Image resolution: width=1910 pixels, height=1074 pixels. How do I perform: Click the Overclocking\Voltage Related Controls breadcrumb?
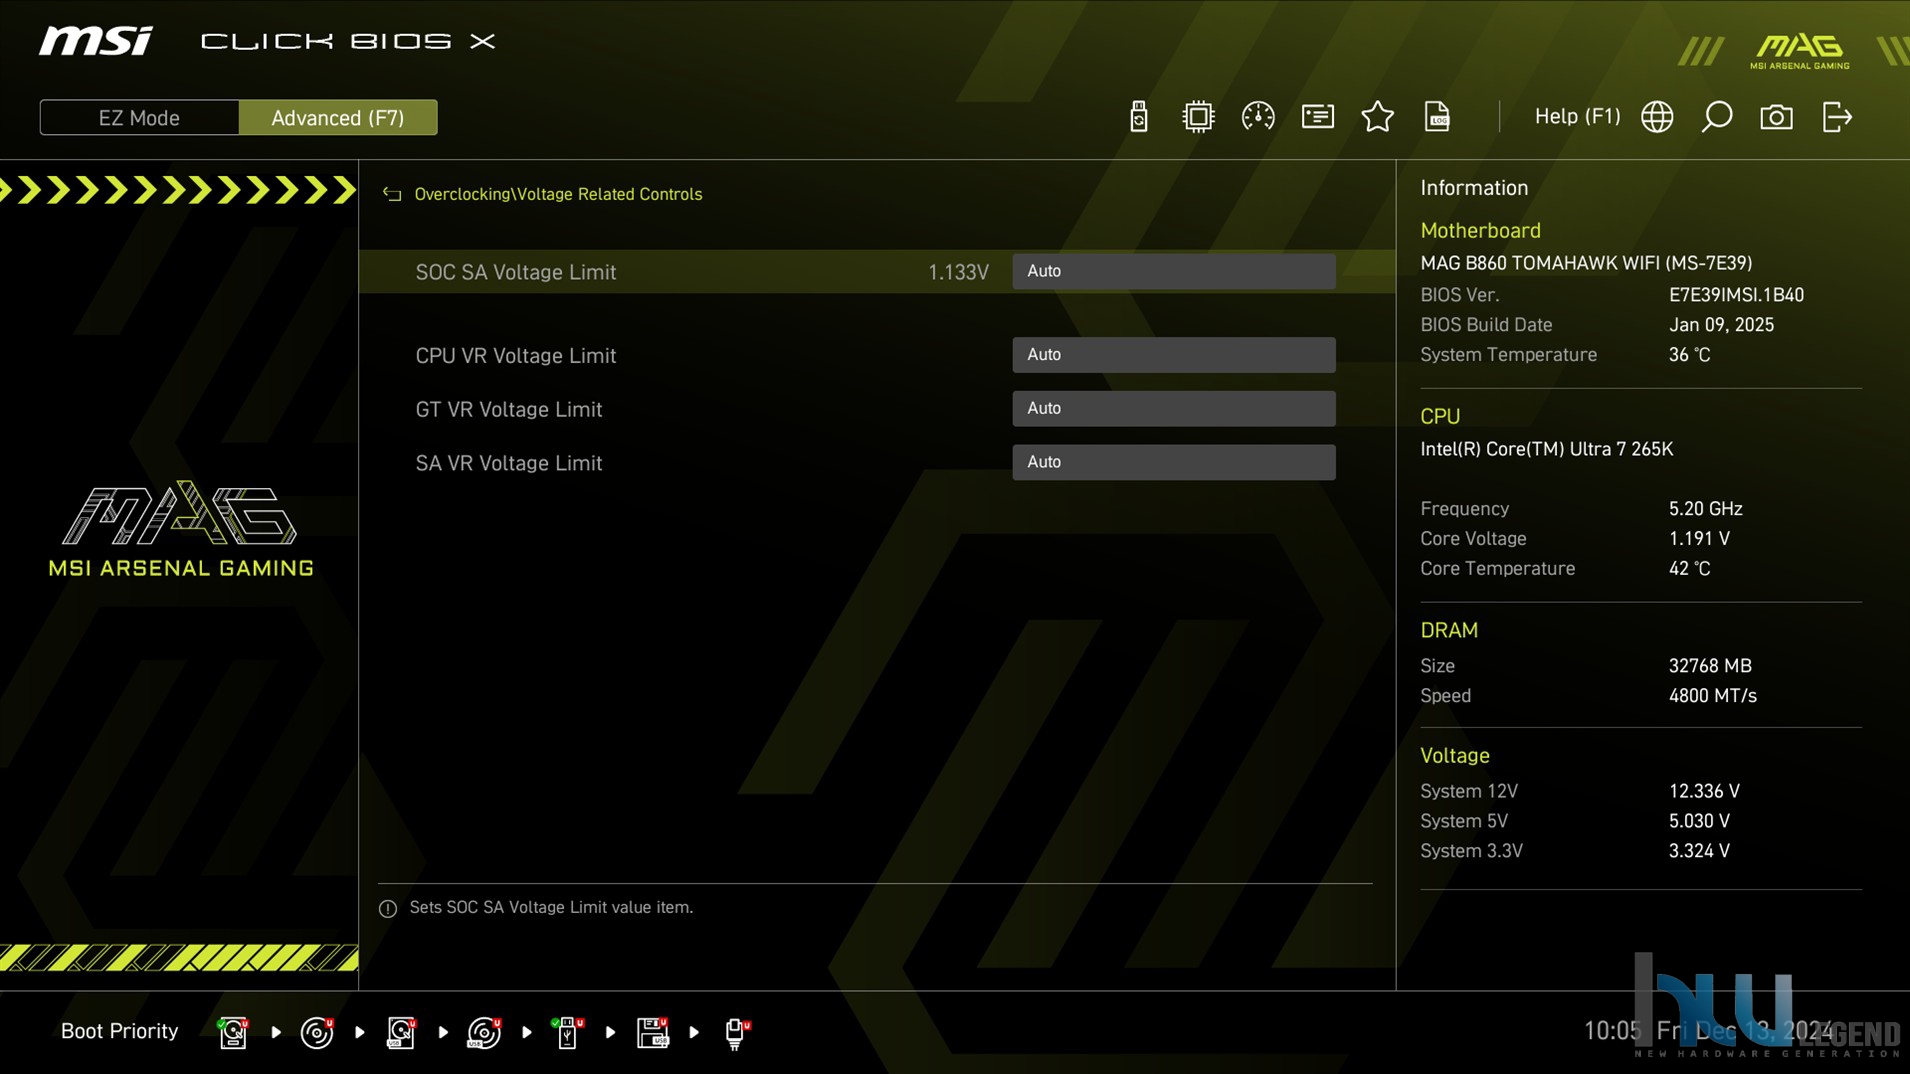(558, 194)
